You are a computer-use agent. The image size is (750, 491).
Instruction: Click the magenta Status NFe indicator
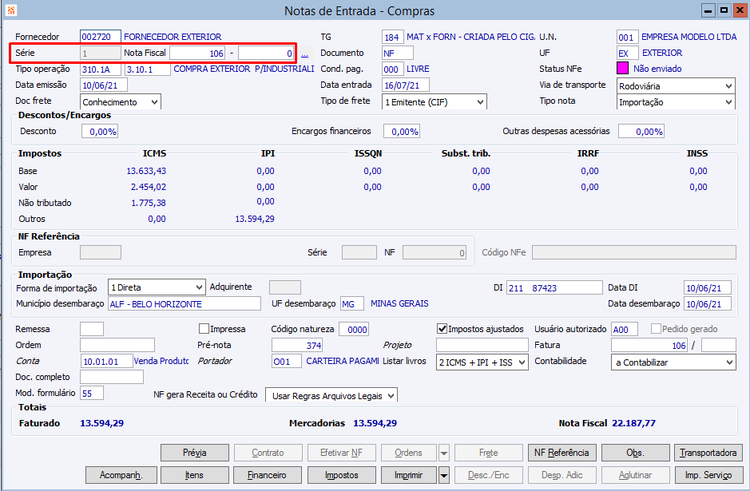tap(623, 69)
